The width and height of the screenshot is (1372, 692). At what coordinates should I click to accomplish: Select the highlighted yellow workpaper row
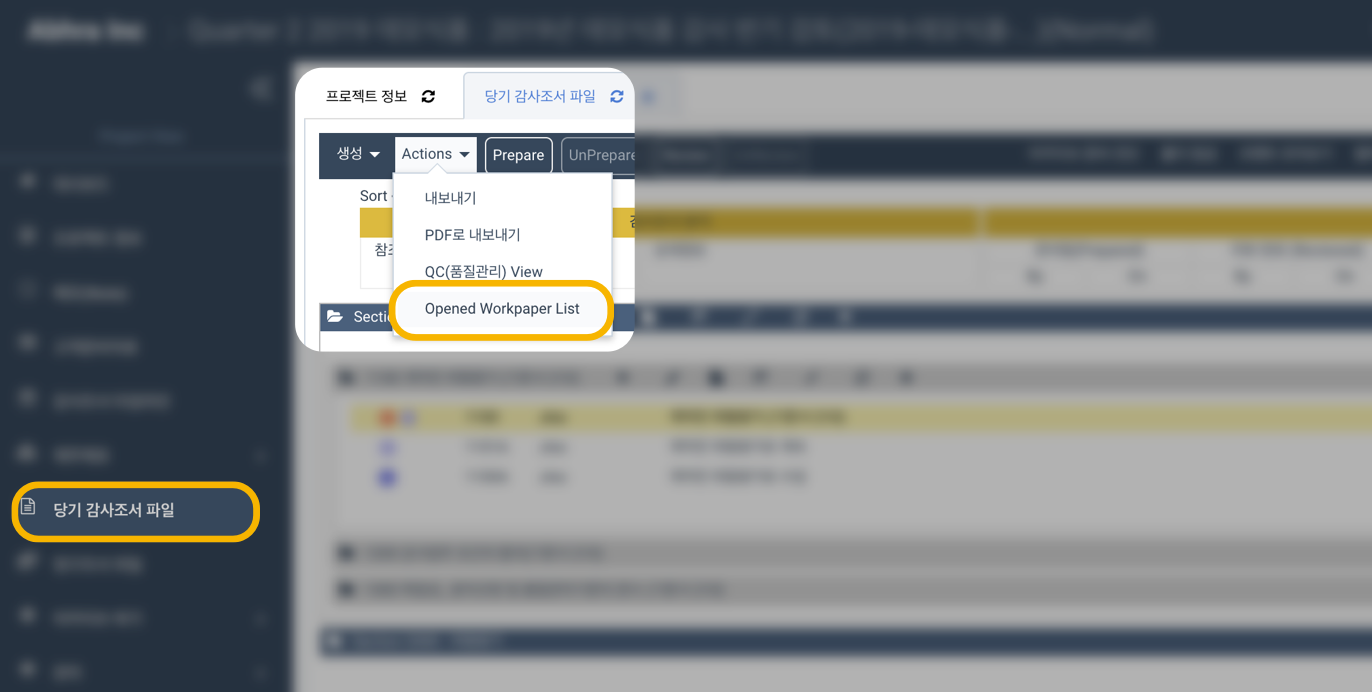[700, 416]
